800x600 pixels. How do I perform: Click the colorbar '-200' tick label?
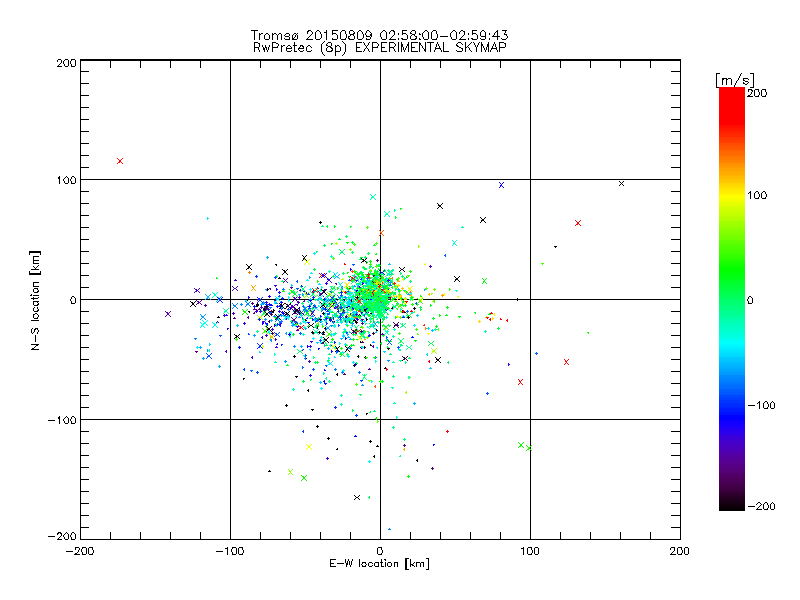tap(761, 506)
